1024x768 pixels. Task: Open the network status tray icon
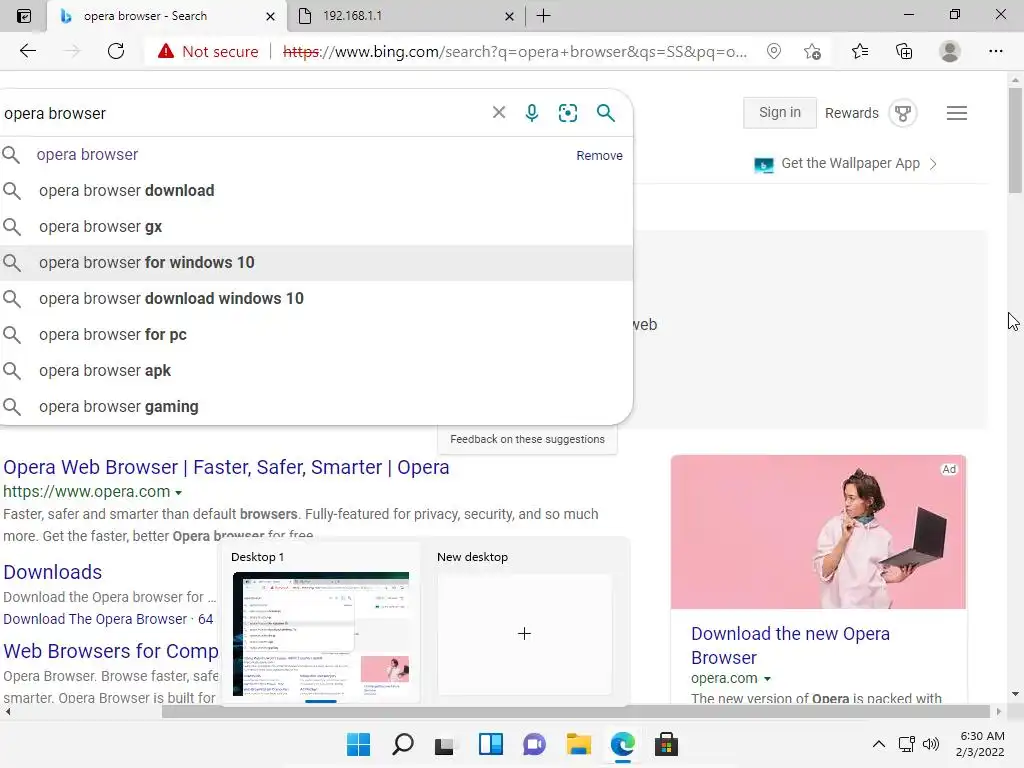coord(906,744)
